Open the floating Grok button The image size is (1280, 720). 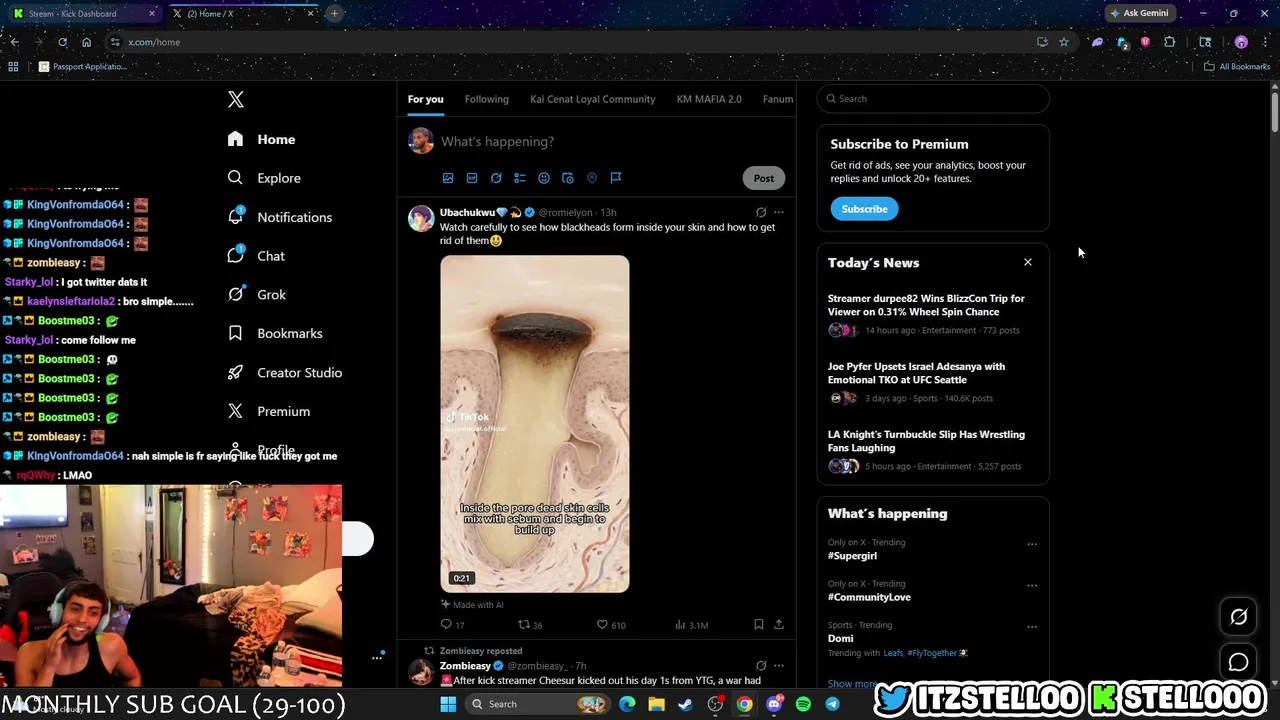click(1238, 617)
